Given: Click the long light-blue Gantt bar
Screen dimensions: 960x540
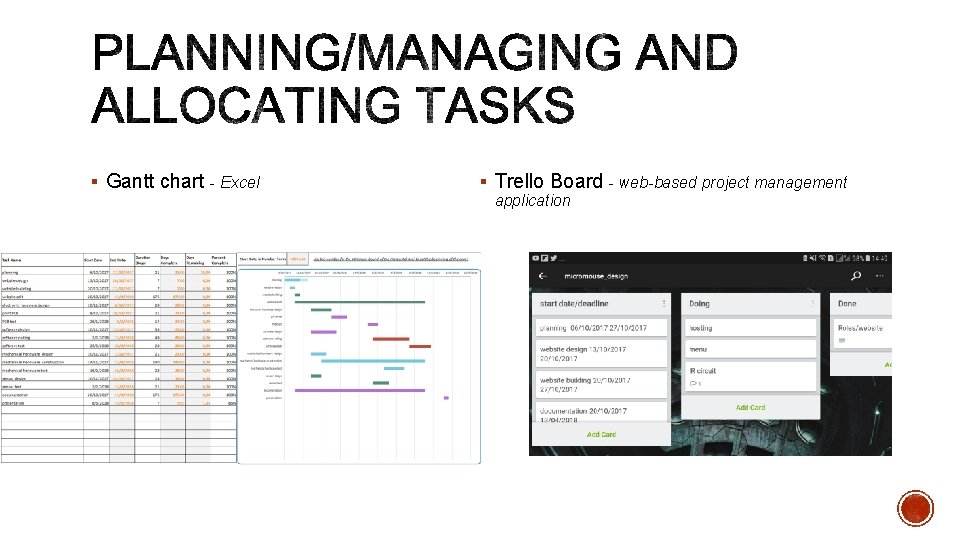Looking at the screenshot, I should (373, 361).
